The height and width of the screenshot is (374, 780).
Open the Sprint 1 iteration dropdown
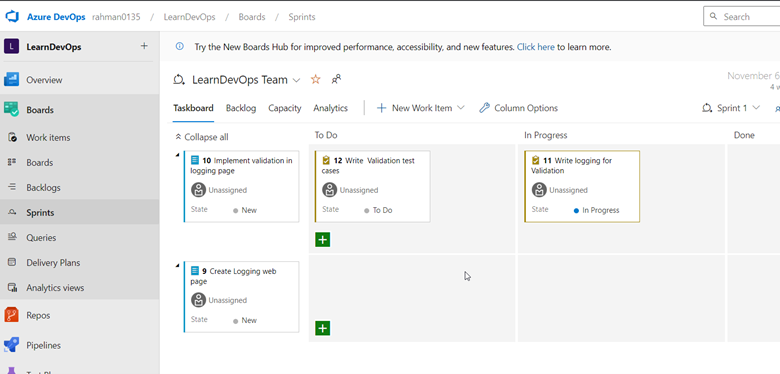(x=731, y=108)
